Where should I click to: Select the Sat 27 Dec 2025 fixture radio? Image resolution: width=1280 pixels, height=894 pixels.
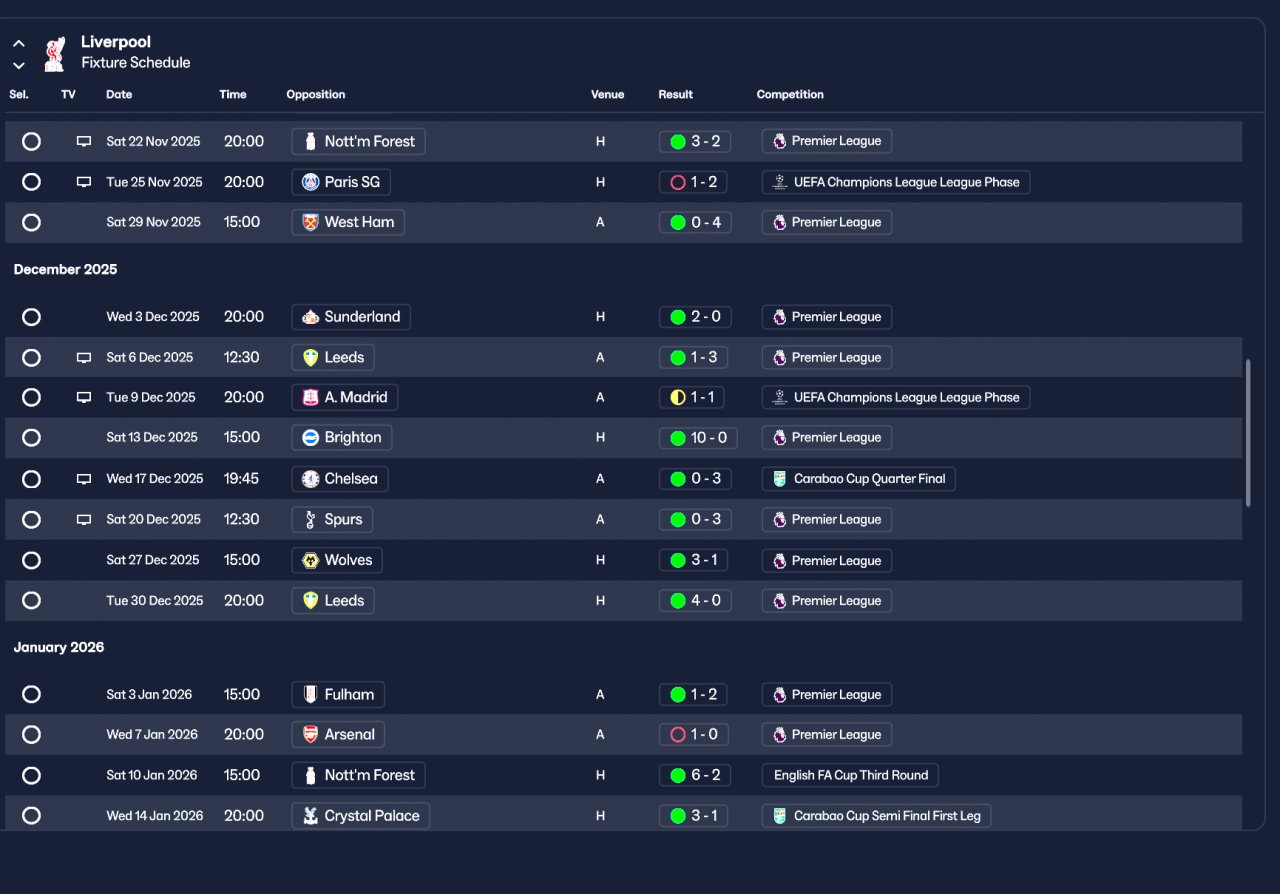coord(31,560)
